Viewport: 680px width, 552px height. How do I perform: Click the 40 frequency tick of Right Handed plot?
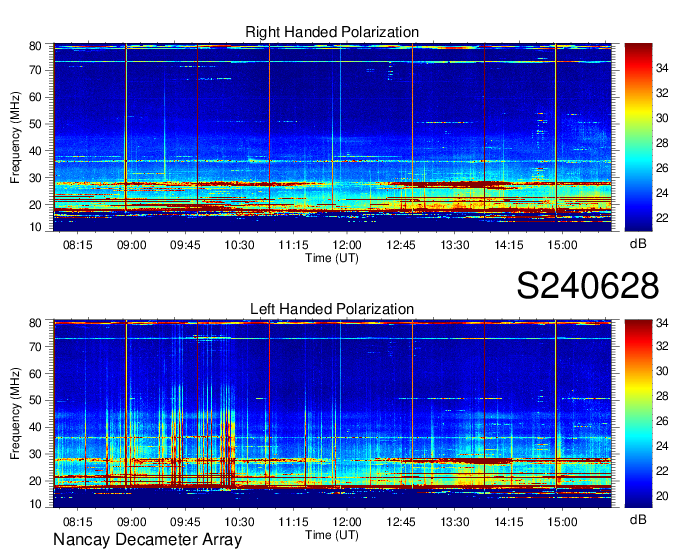35,151
